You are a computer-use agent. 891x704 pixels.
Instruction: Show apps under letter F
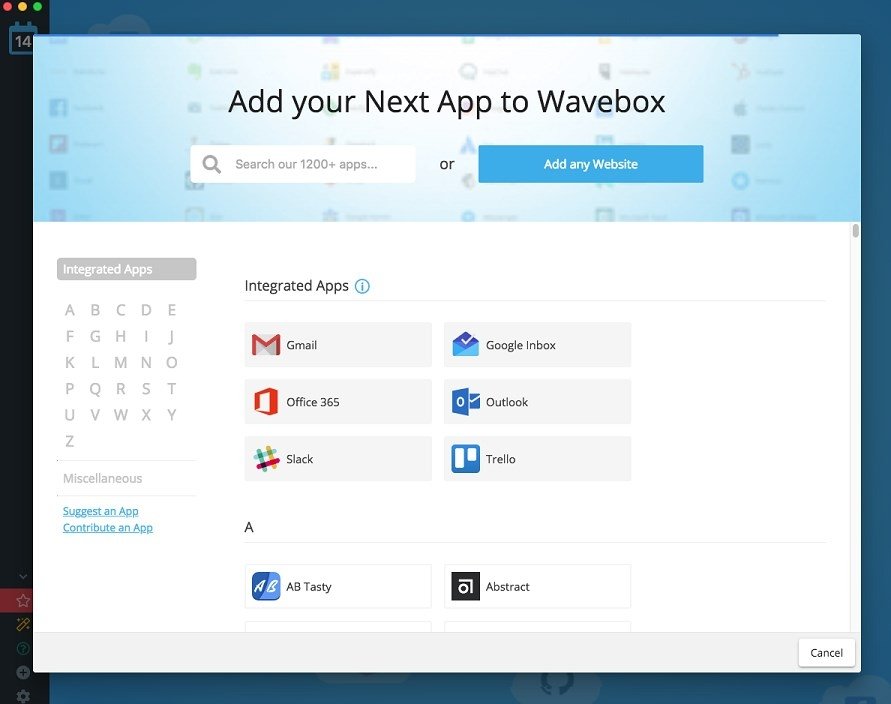70,336
